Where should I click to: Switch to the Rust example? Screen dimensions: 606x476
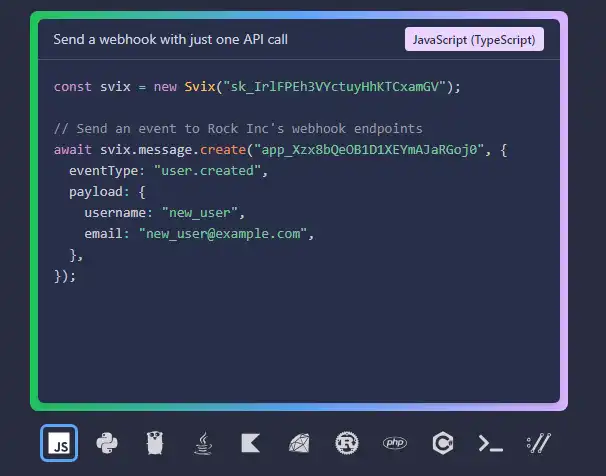click(x=347, y=443)
